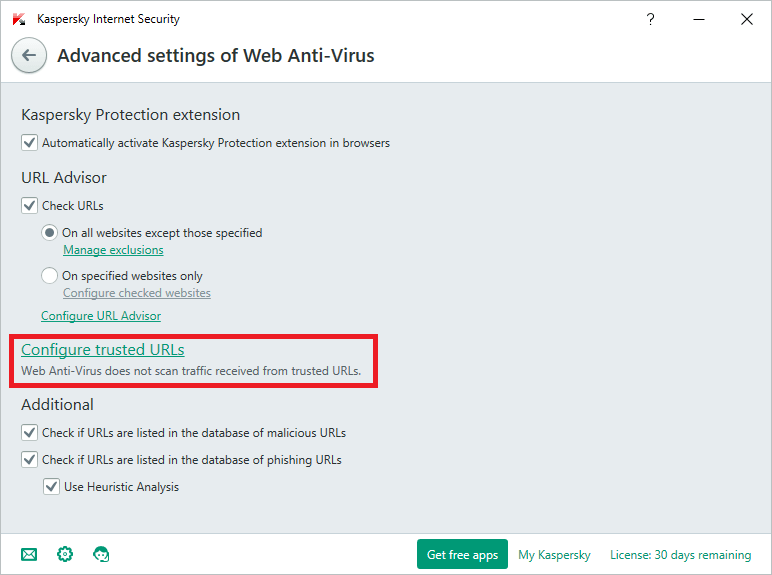This screenshot has height=575, width=772.
Task: Click Configure checked websites link
Action: (x=136, y=293)
